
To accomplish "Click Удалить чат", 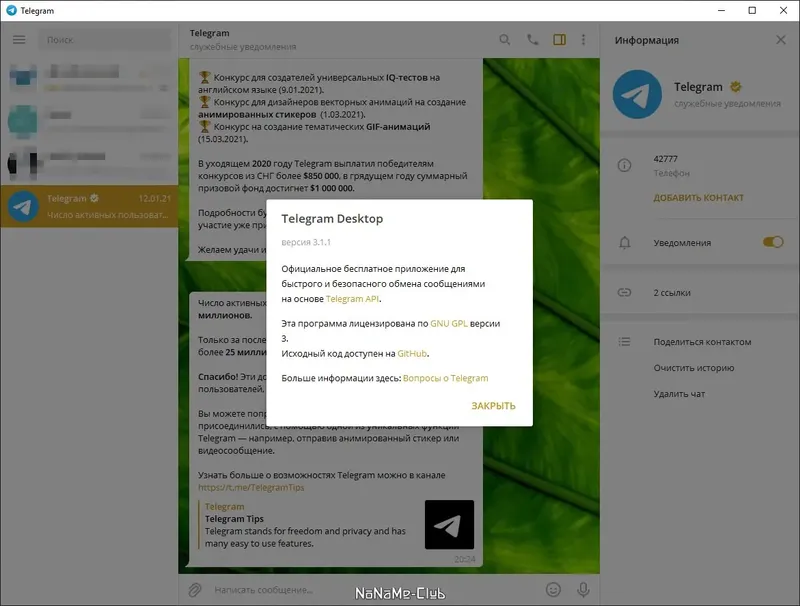I will click(x=679, y=394).
